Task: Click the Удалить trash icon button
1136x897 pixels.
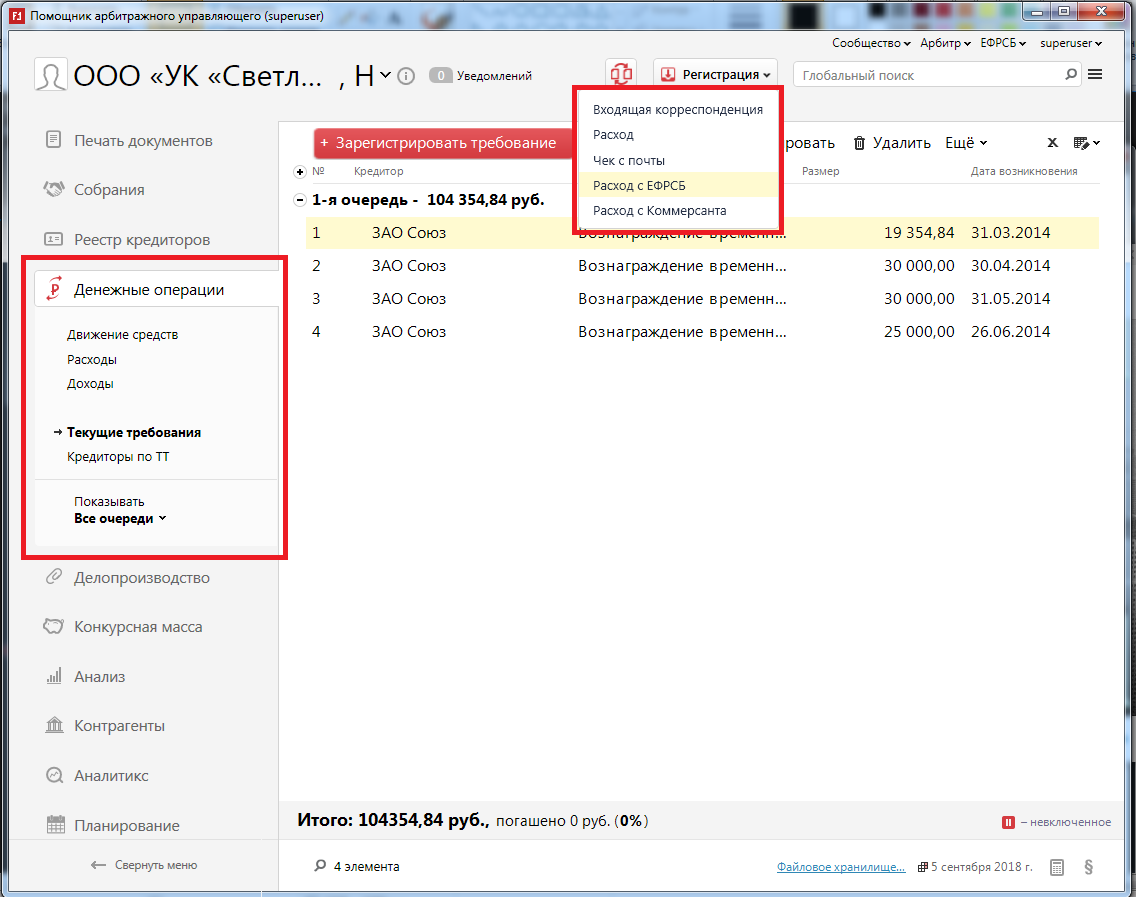Action: click(891, 143)
